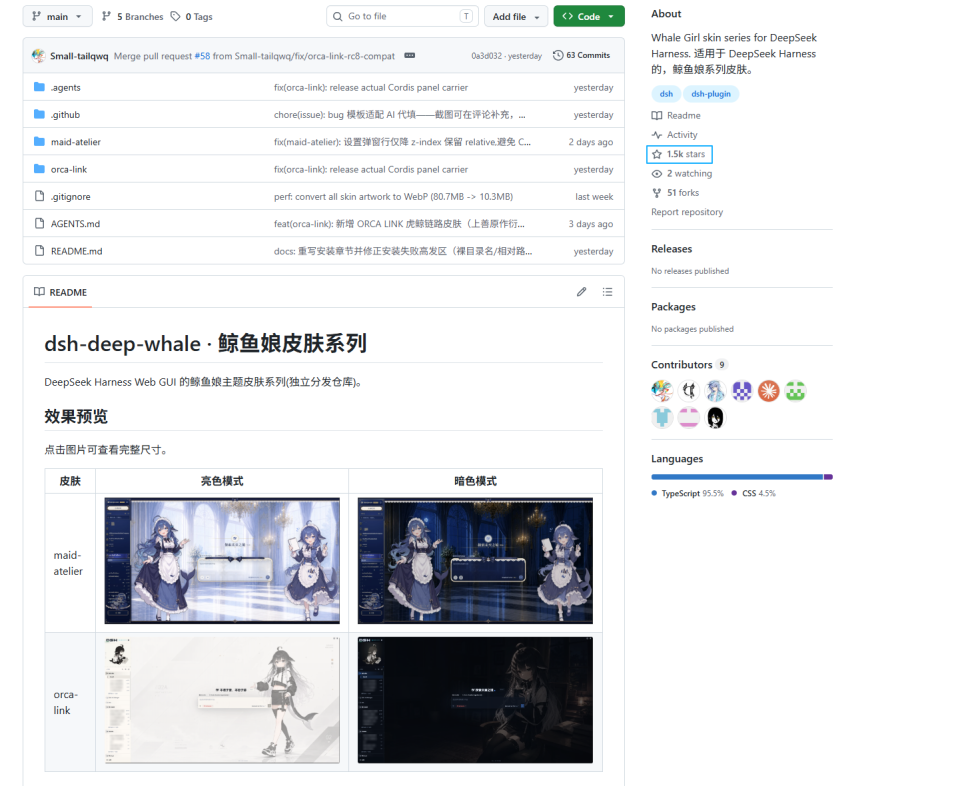The height and width of the screenshot is (786, 960).
Task: Open the Releases heading link
Action: pyautogui.click(x=672, y=249)
